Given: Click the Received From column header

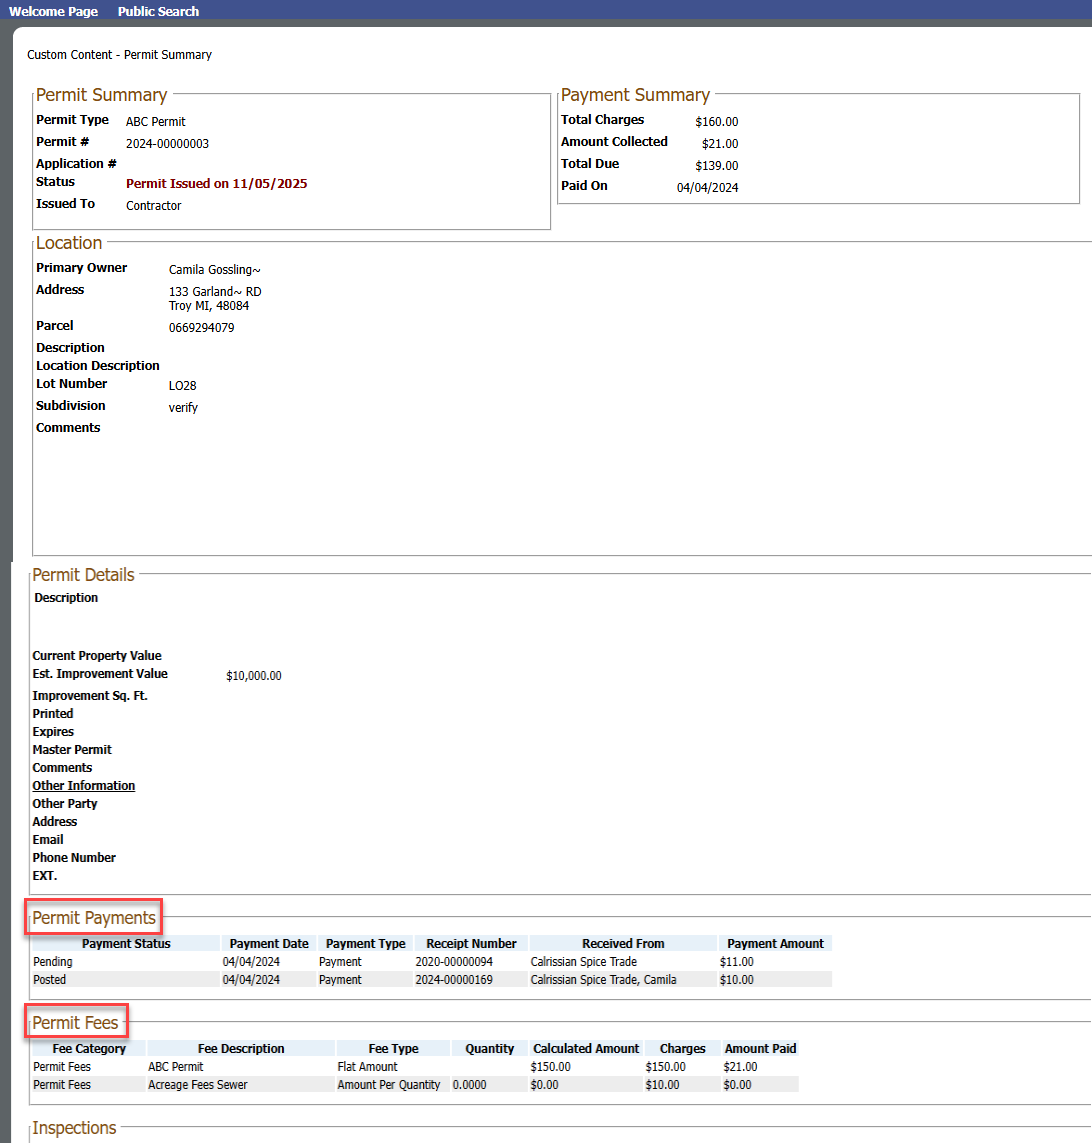Looking at the screenshot, I should 623,943.
